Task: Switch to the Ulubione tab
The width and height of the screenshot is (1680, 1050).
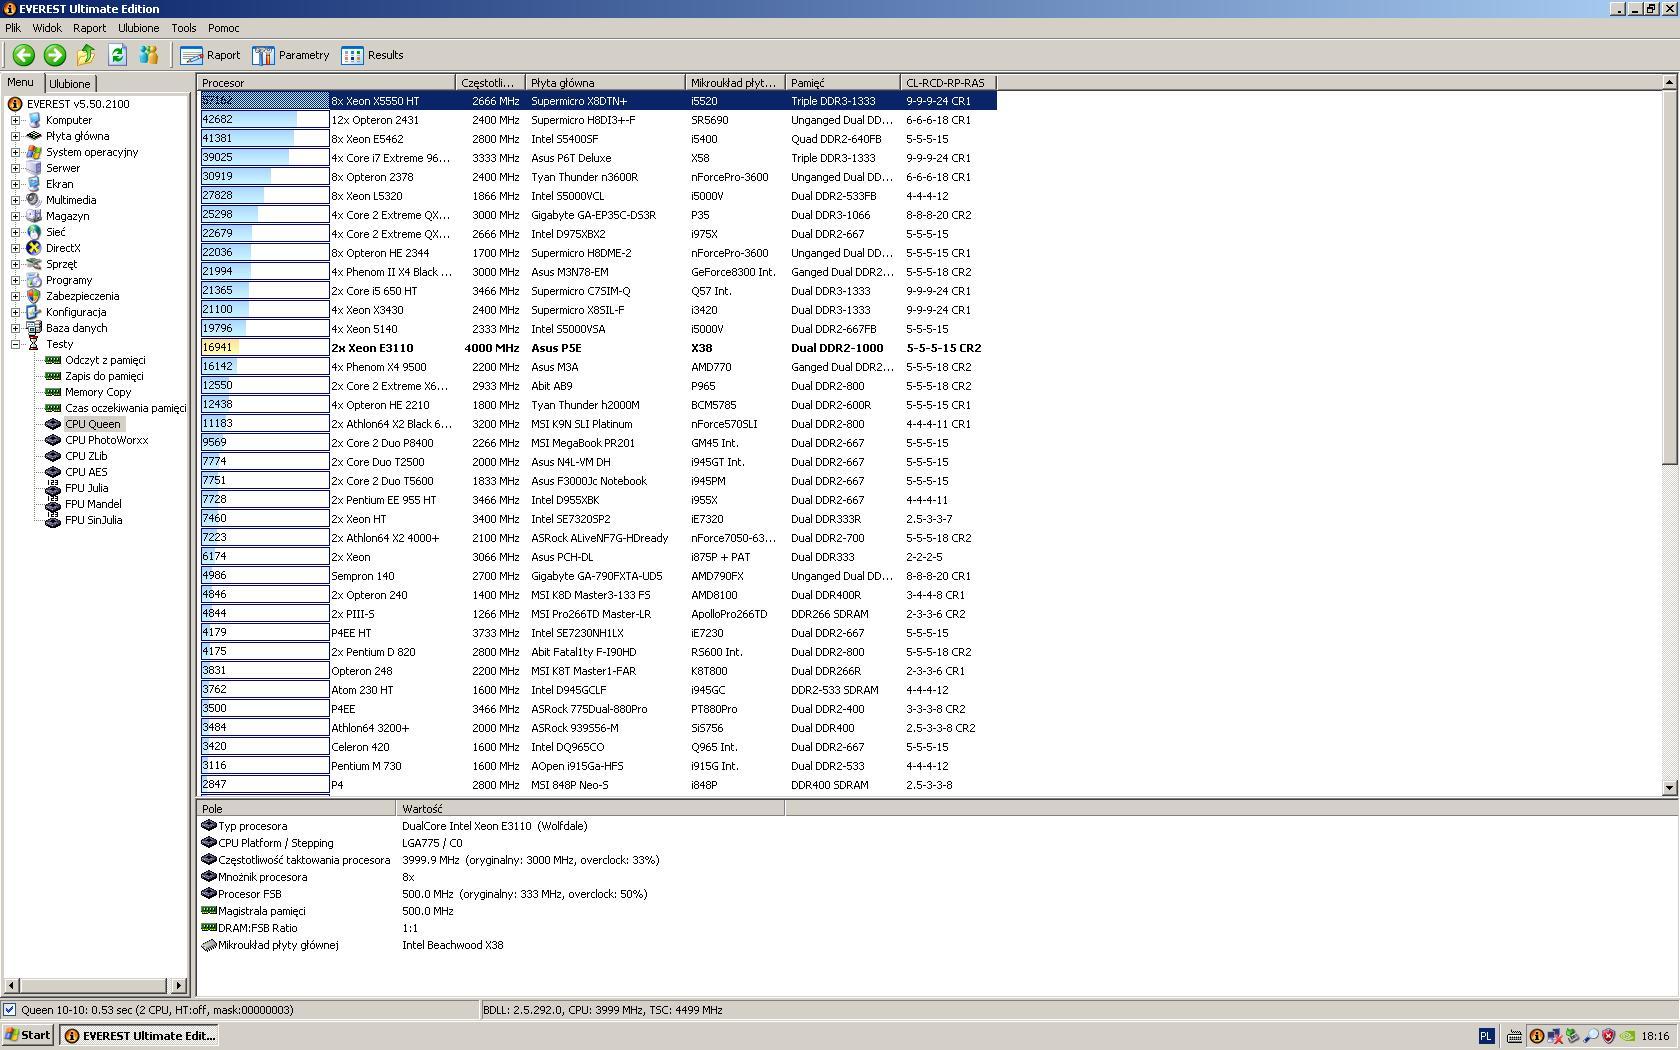Action: click(70, 84)
